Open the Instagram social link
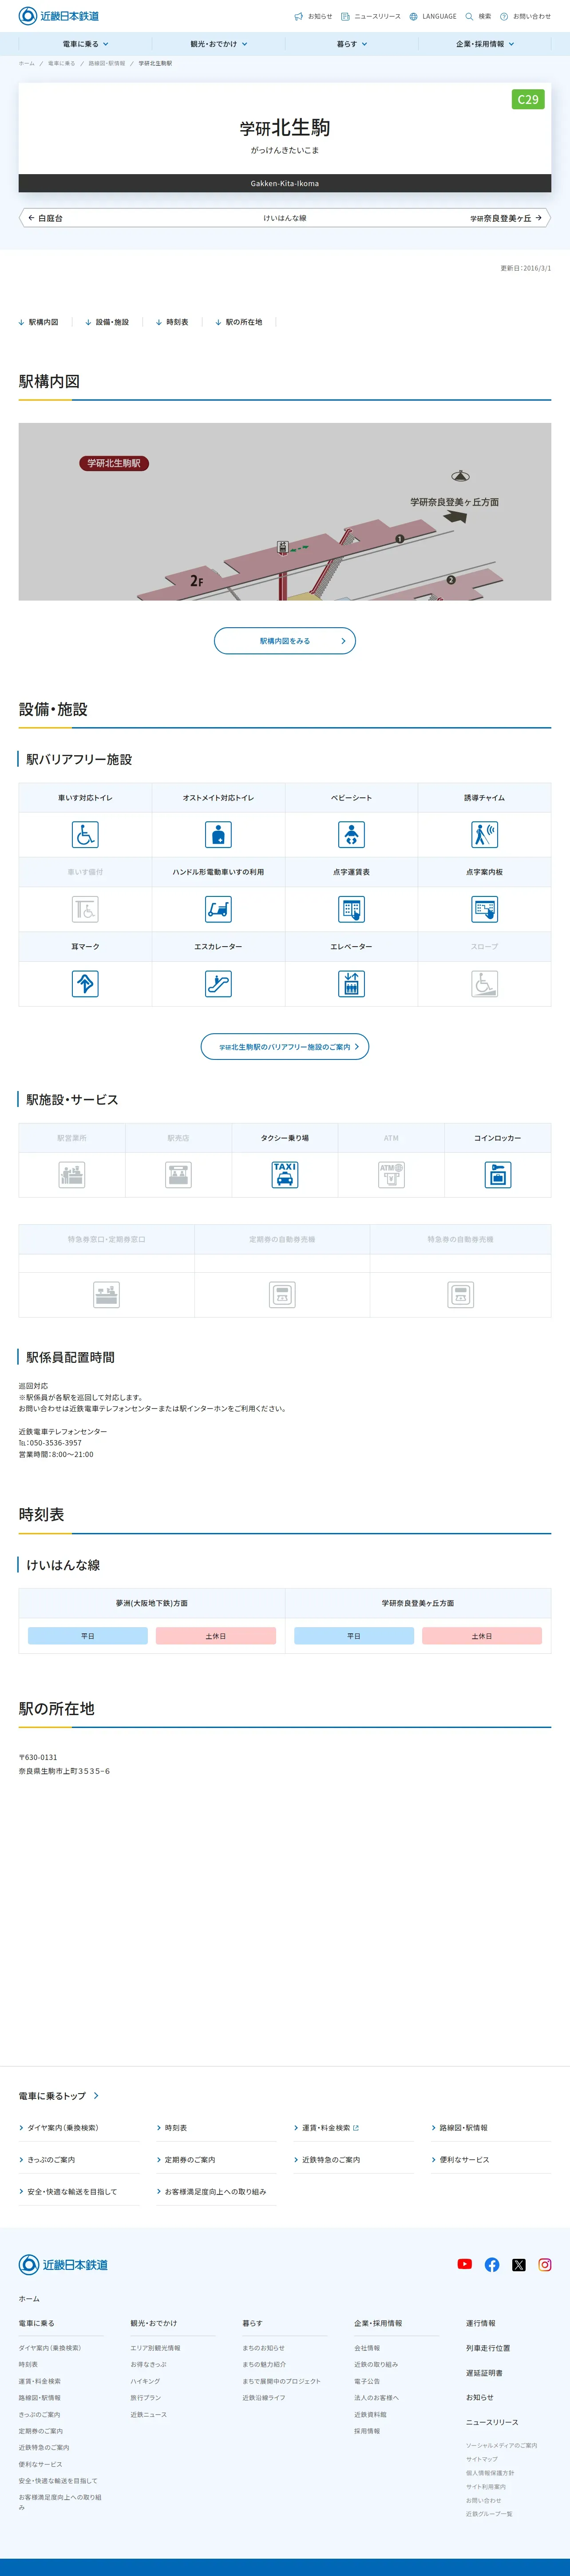Screen dimensions: 570x2576 (545, 2264)
